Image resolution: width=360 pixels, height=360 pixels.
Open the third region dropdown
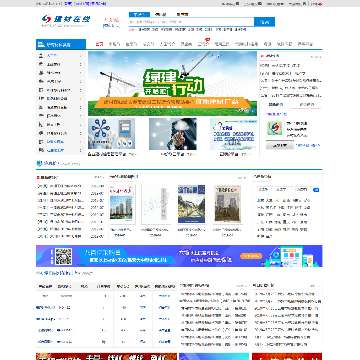tap(303, 190)
